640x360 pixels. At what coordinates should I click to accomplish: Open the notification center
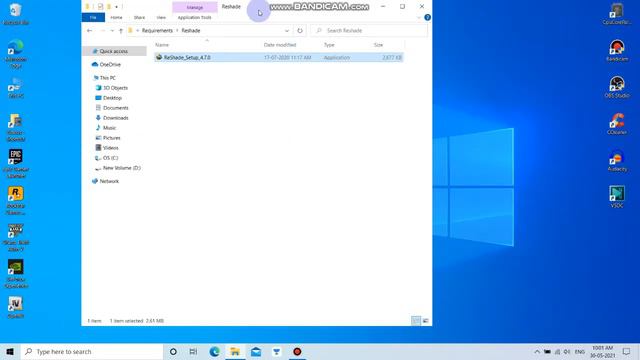point(627,351)
